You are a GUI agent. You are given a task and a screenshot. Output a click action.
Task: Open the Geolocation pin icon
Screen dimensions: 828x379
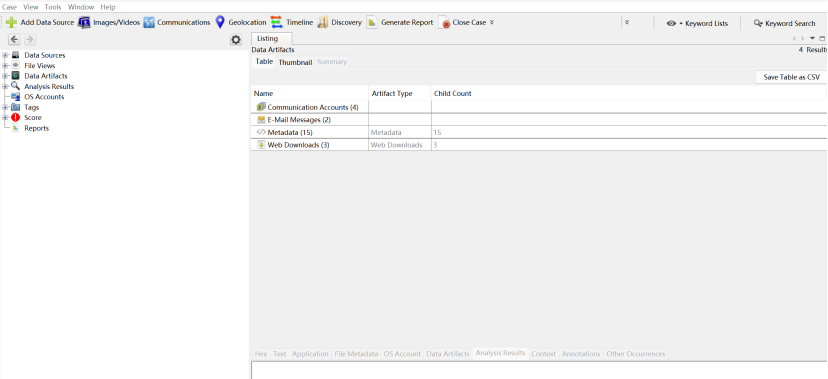click(x=220, y=22)
